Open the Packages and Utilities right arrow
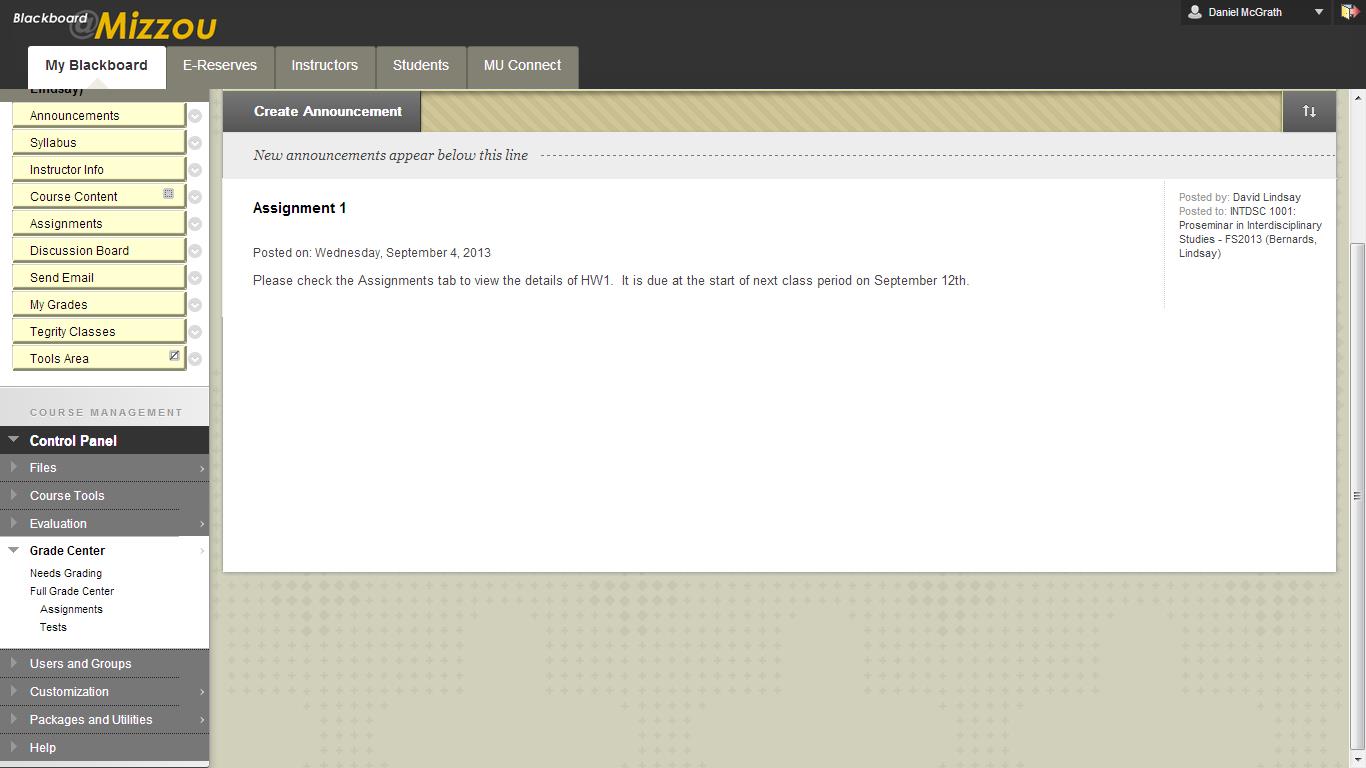 pyautogui.click(x=201, y=720)
